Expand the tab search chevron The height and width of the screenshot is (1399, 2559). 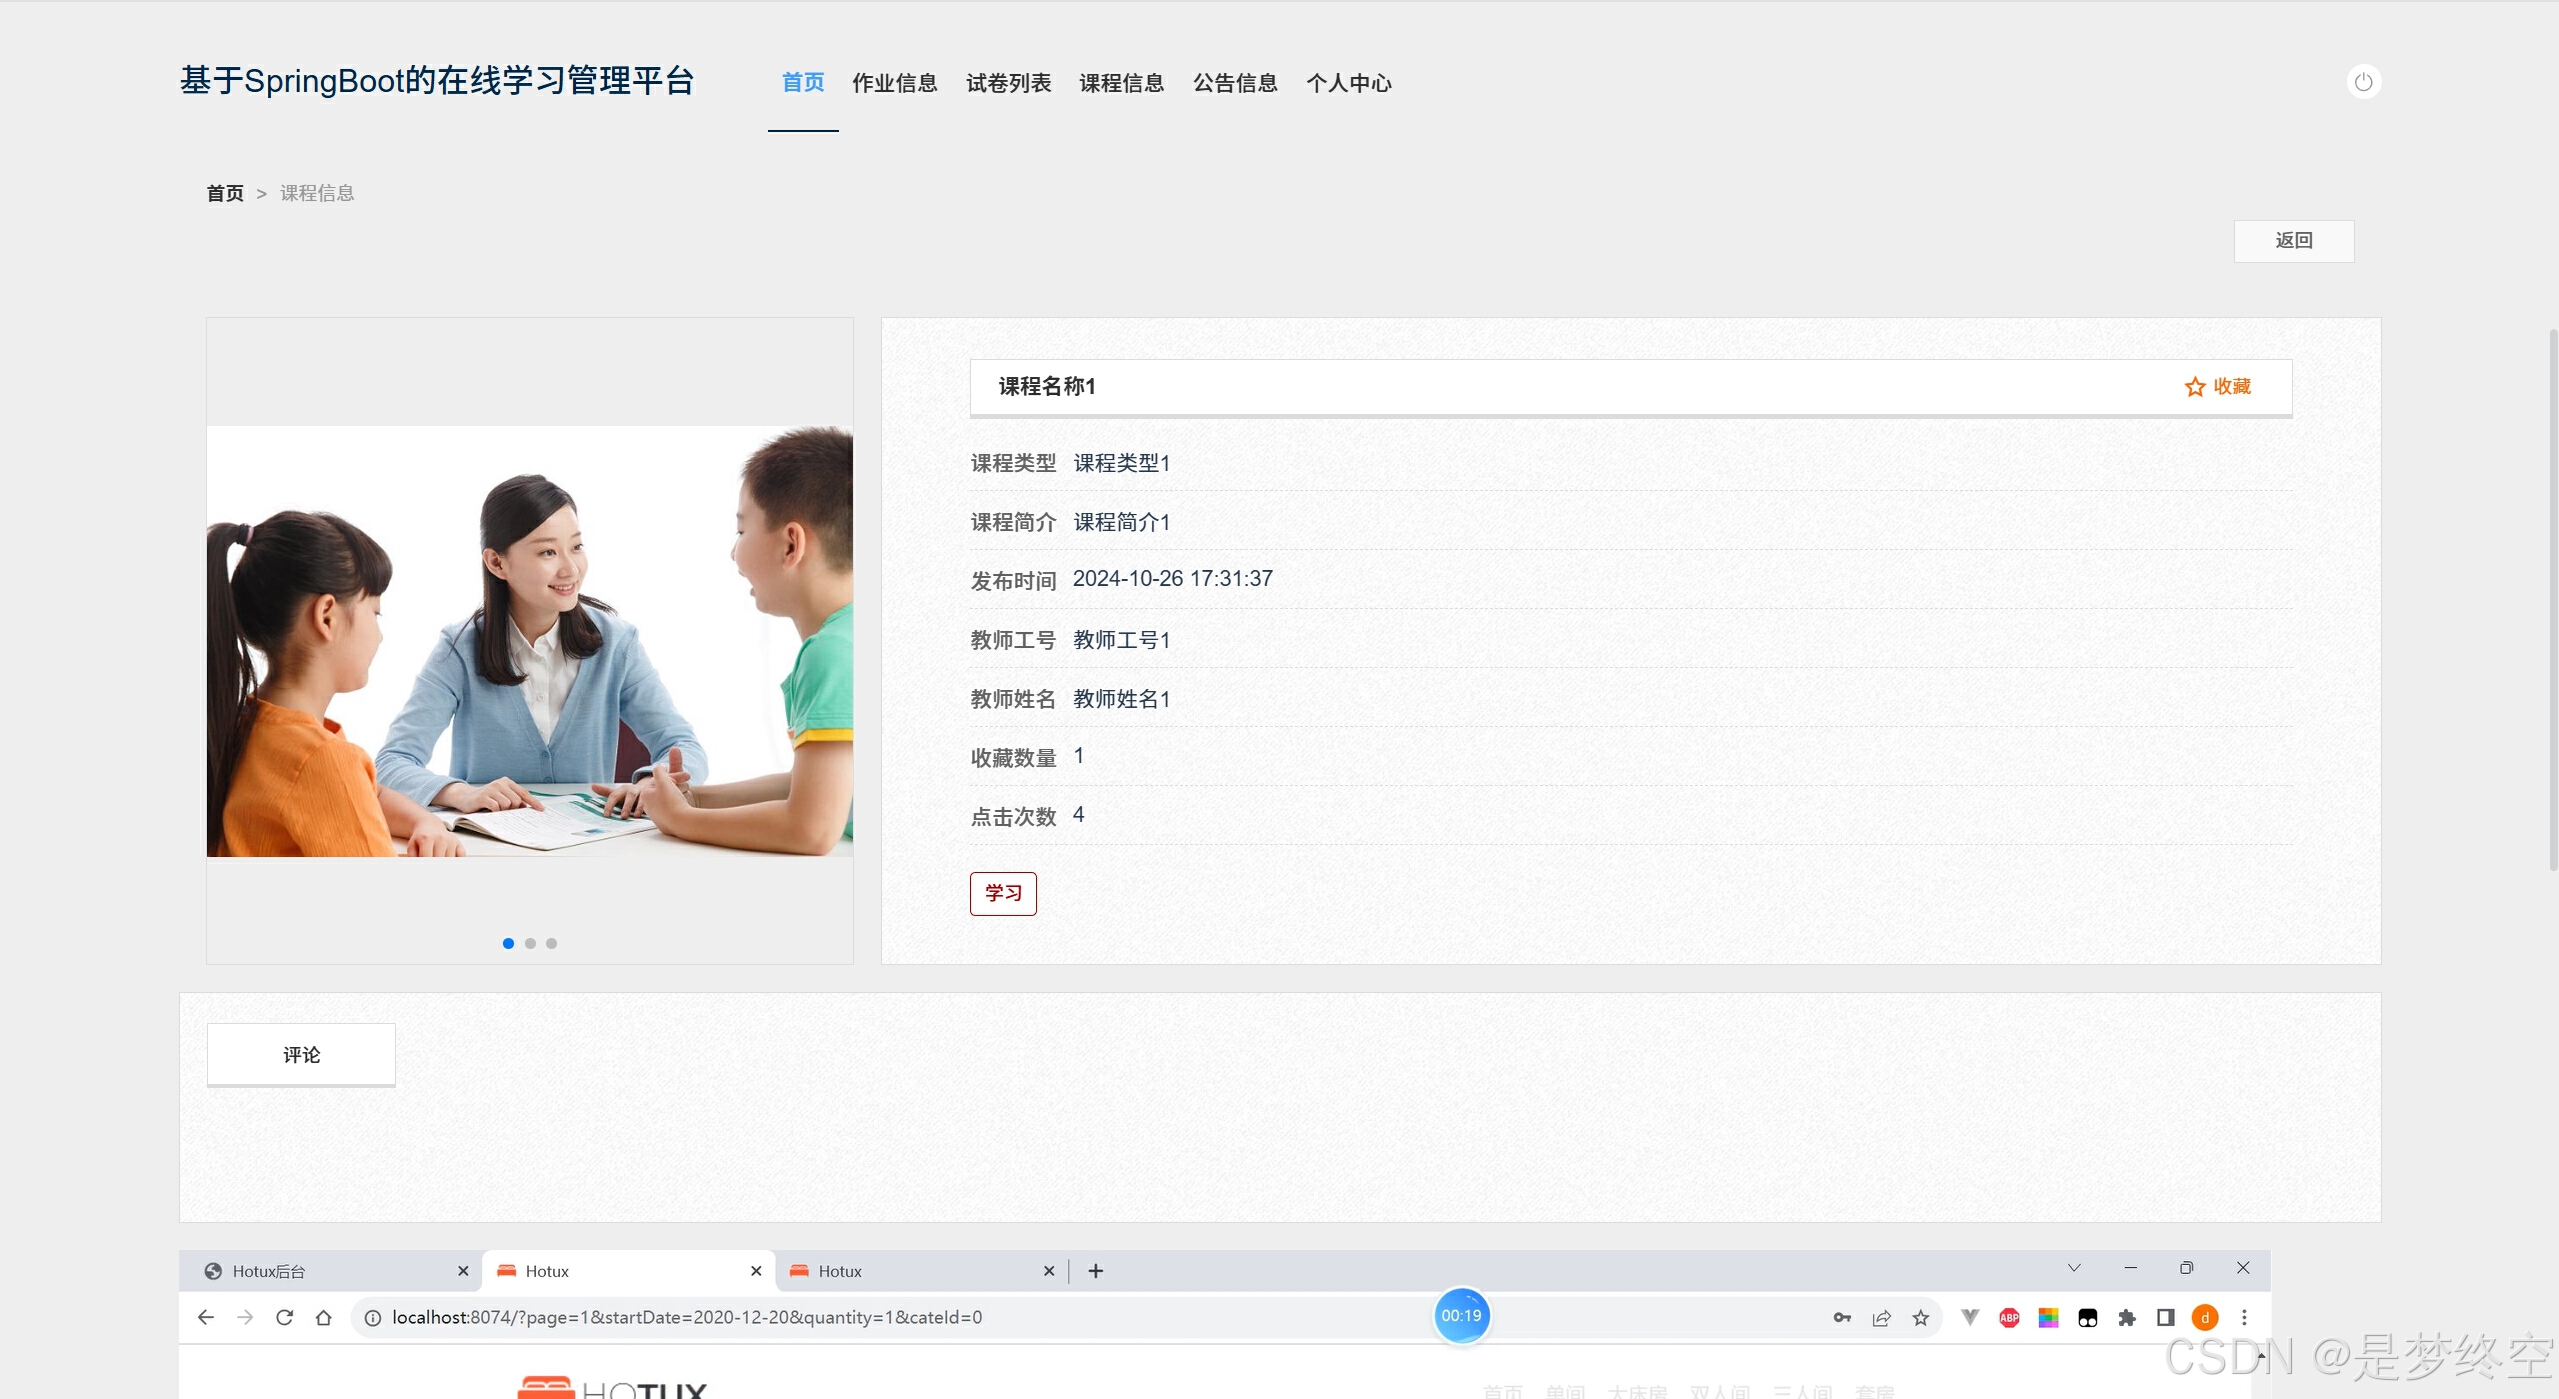click(2073, 1268)
